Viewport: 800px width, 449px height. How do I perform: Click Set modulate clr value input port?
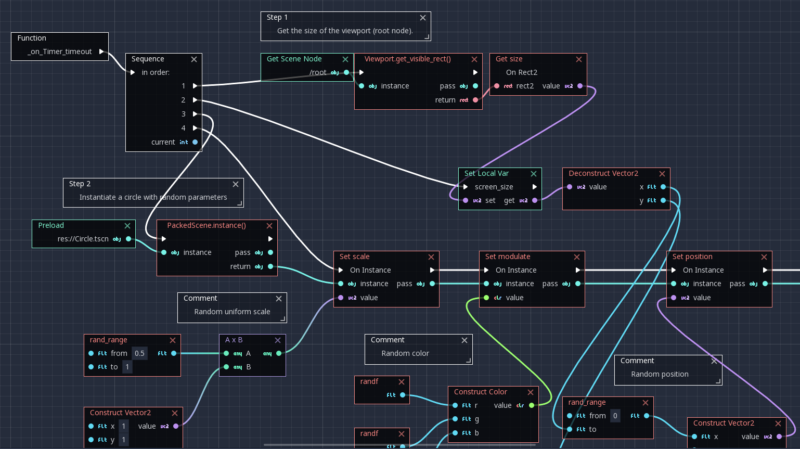486,298
